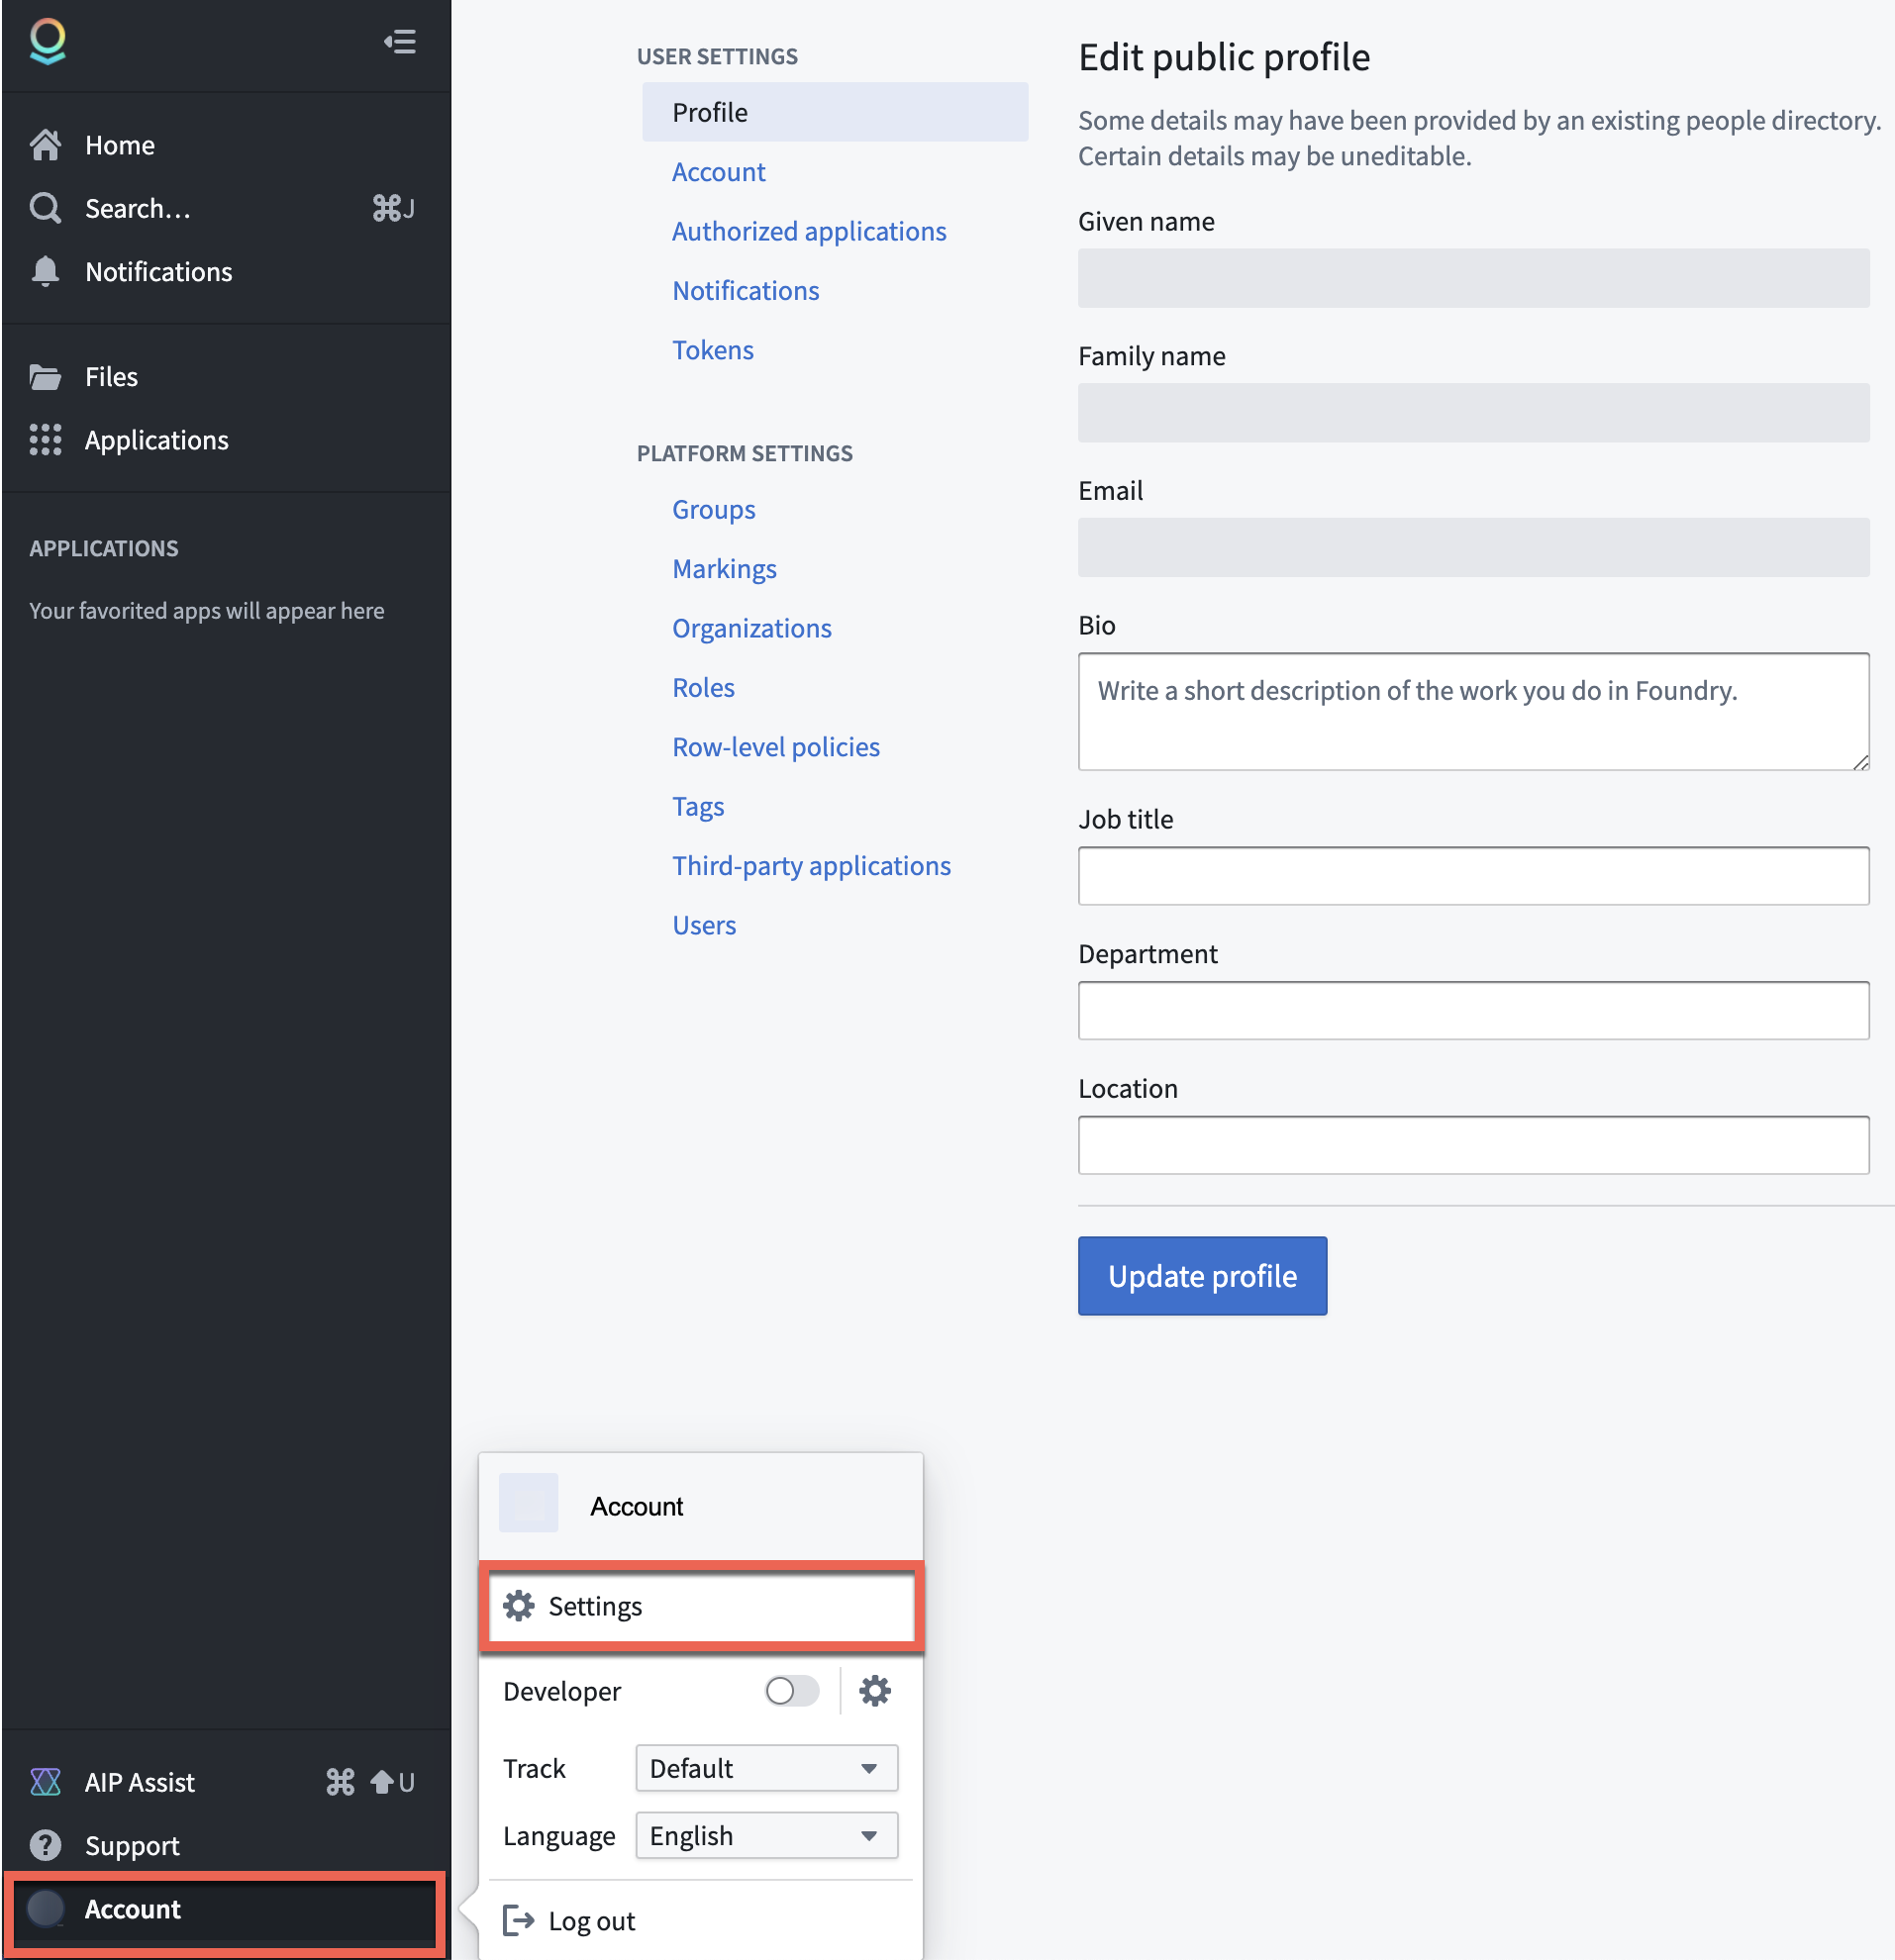Viewport: 1895px width, 1960px height.
Task: Open the Track dropdown
Action: (766, 1768)
